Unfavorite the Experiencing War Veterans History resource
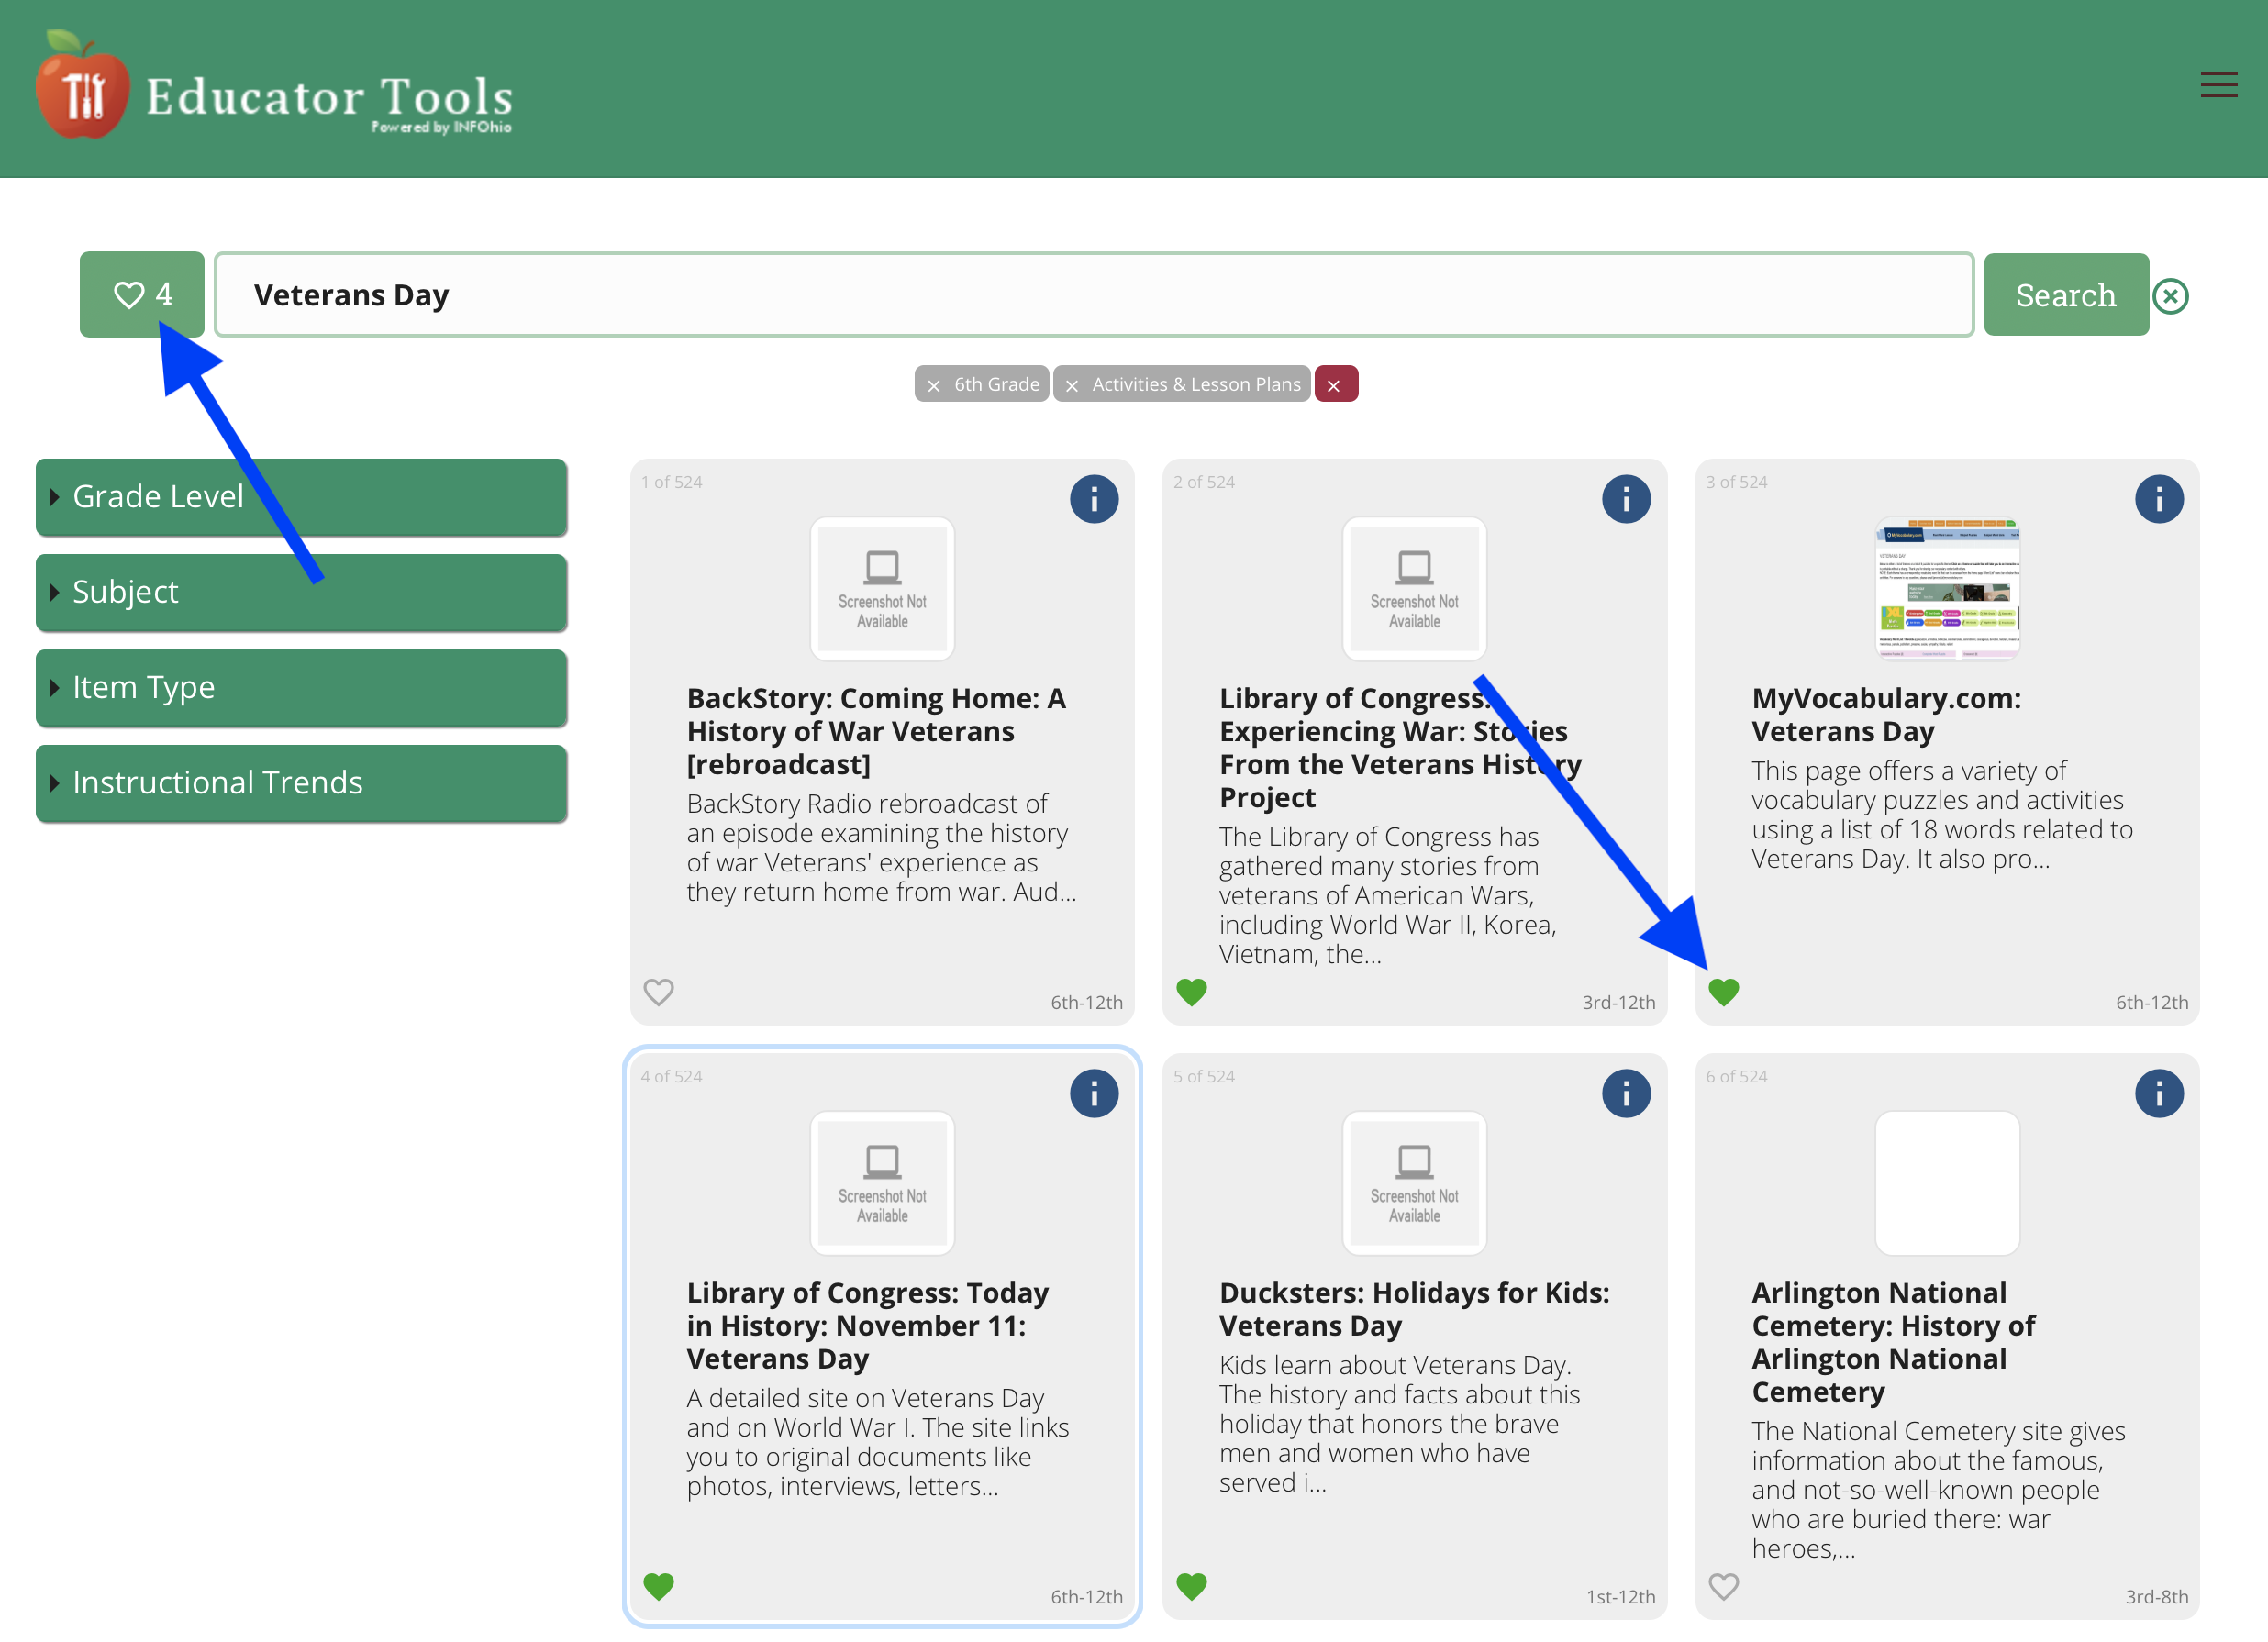Screen dimensions: 2268x1642 [1191, 992]
